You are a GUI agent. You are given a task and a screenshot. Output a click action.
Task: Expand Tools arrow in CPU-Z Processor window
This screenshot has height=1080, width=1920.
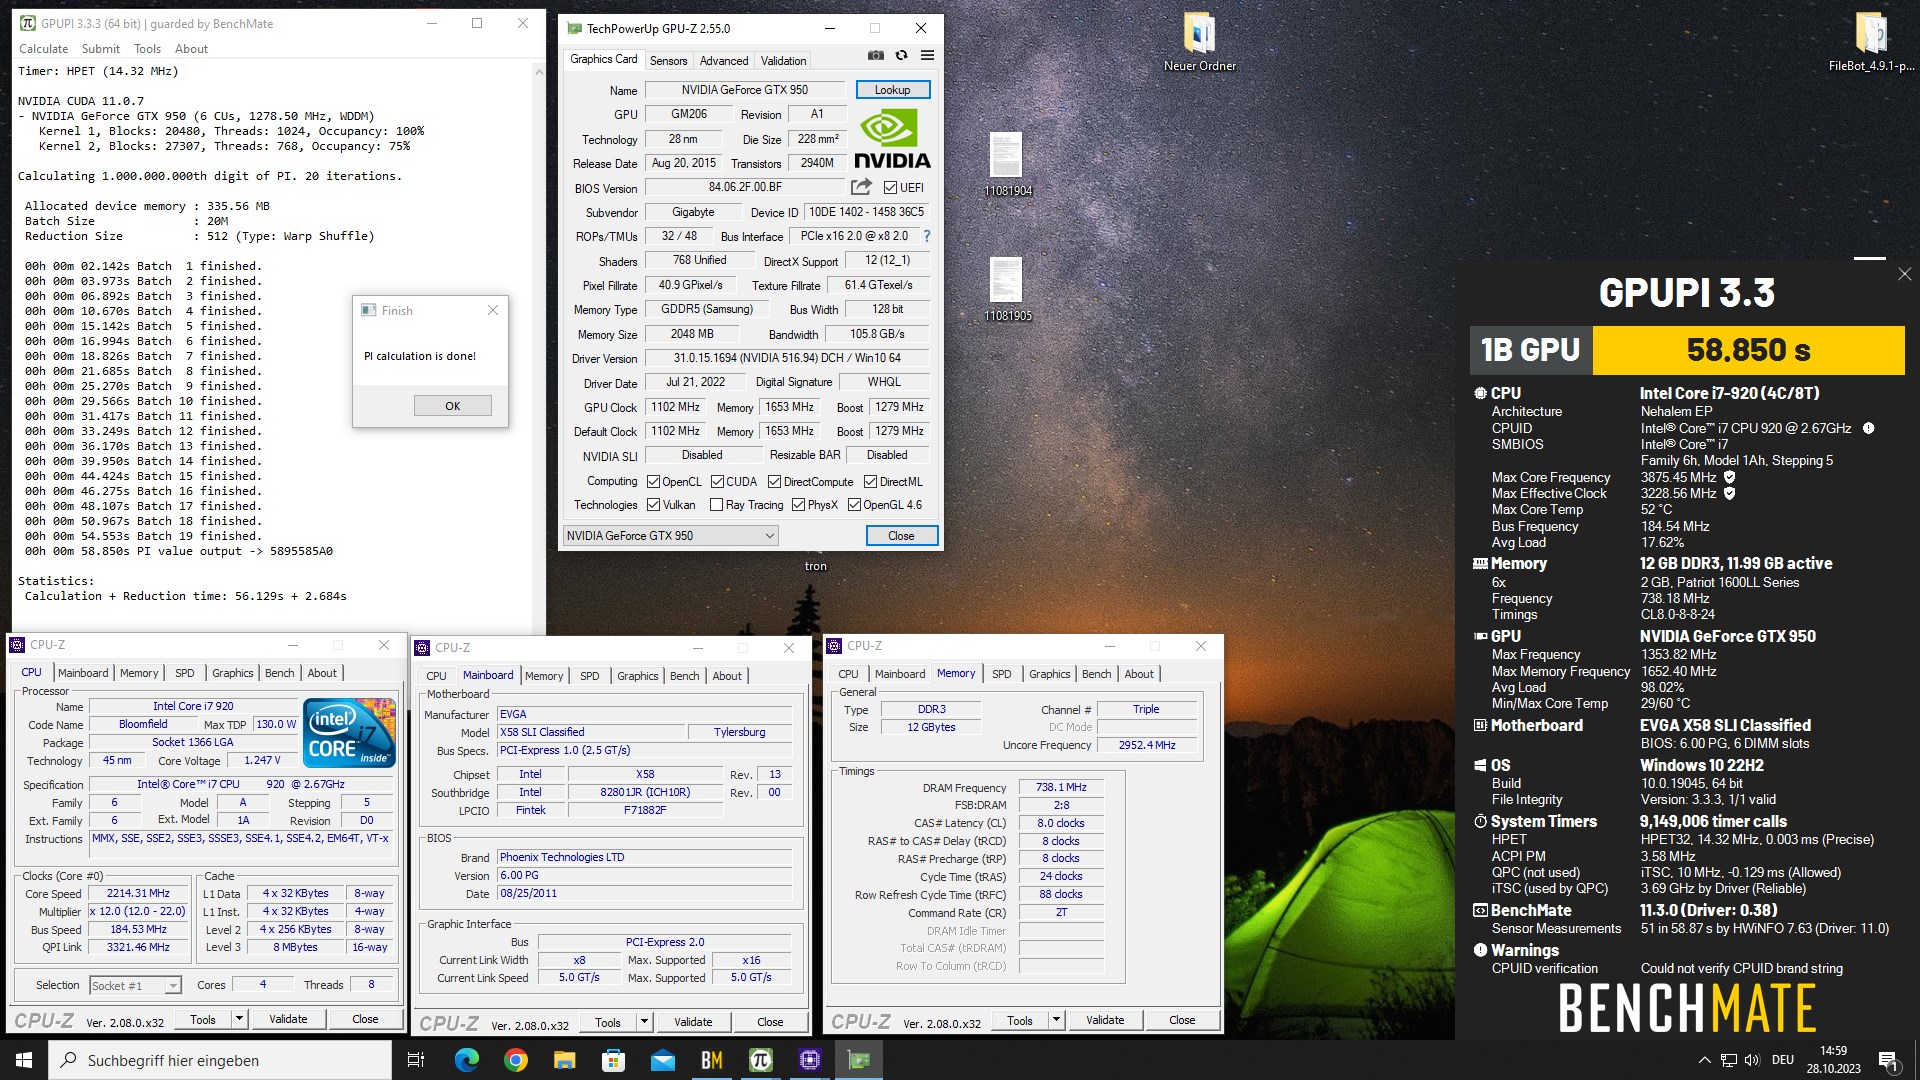239,1019
